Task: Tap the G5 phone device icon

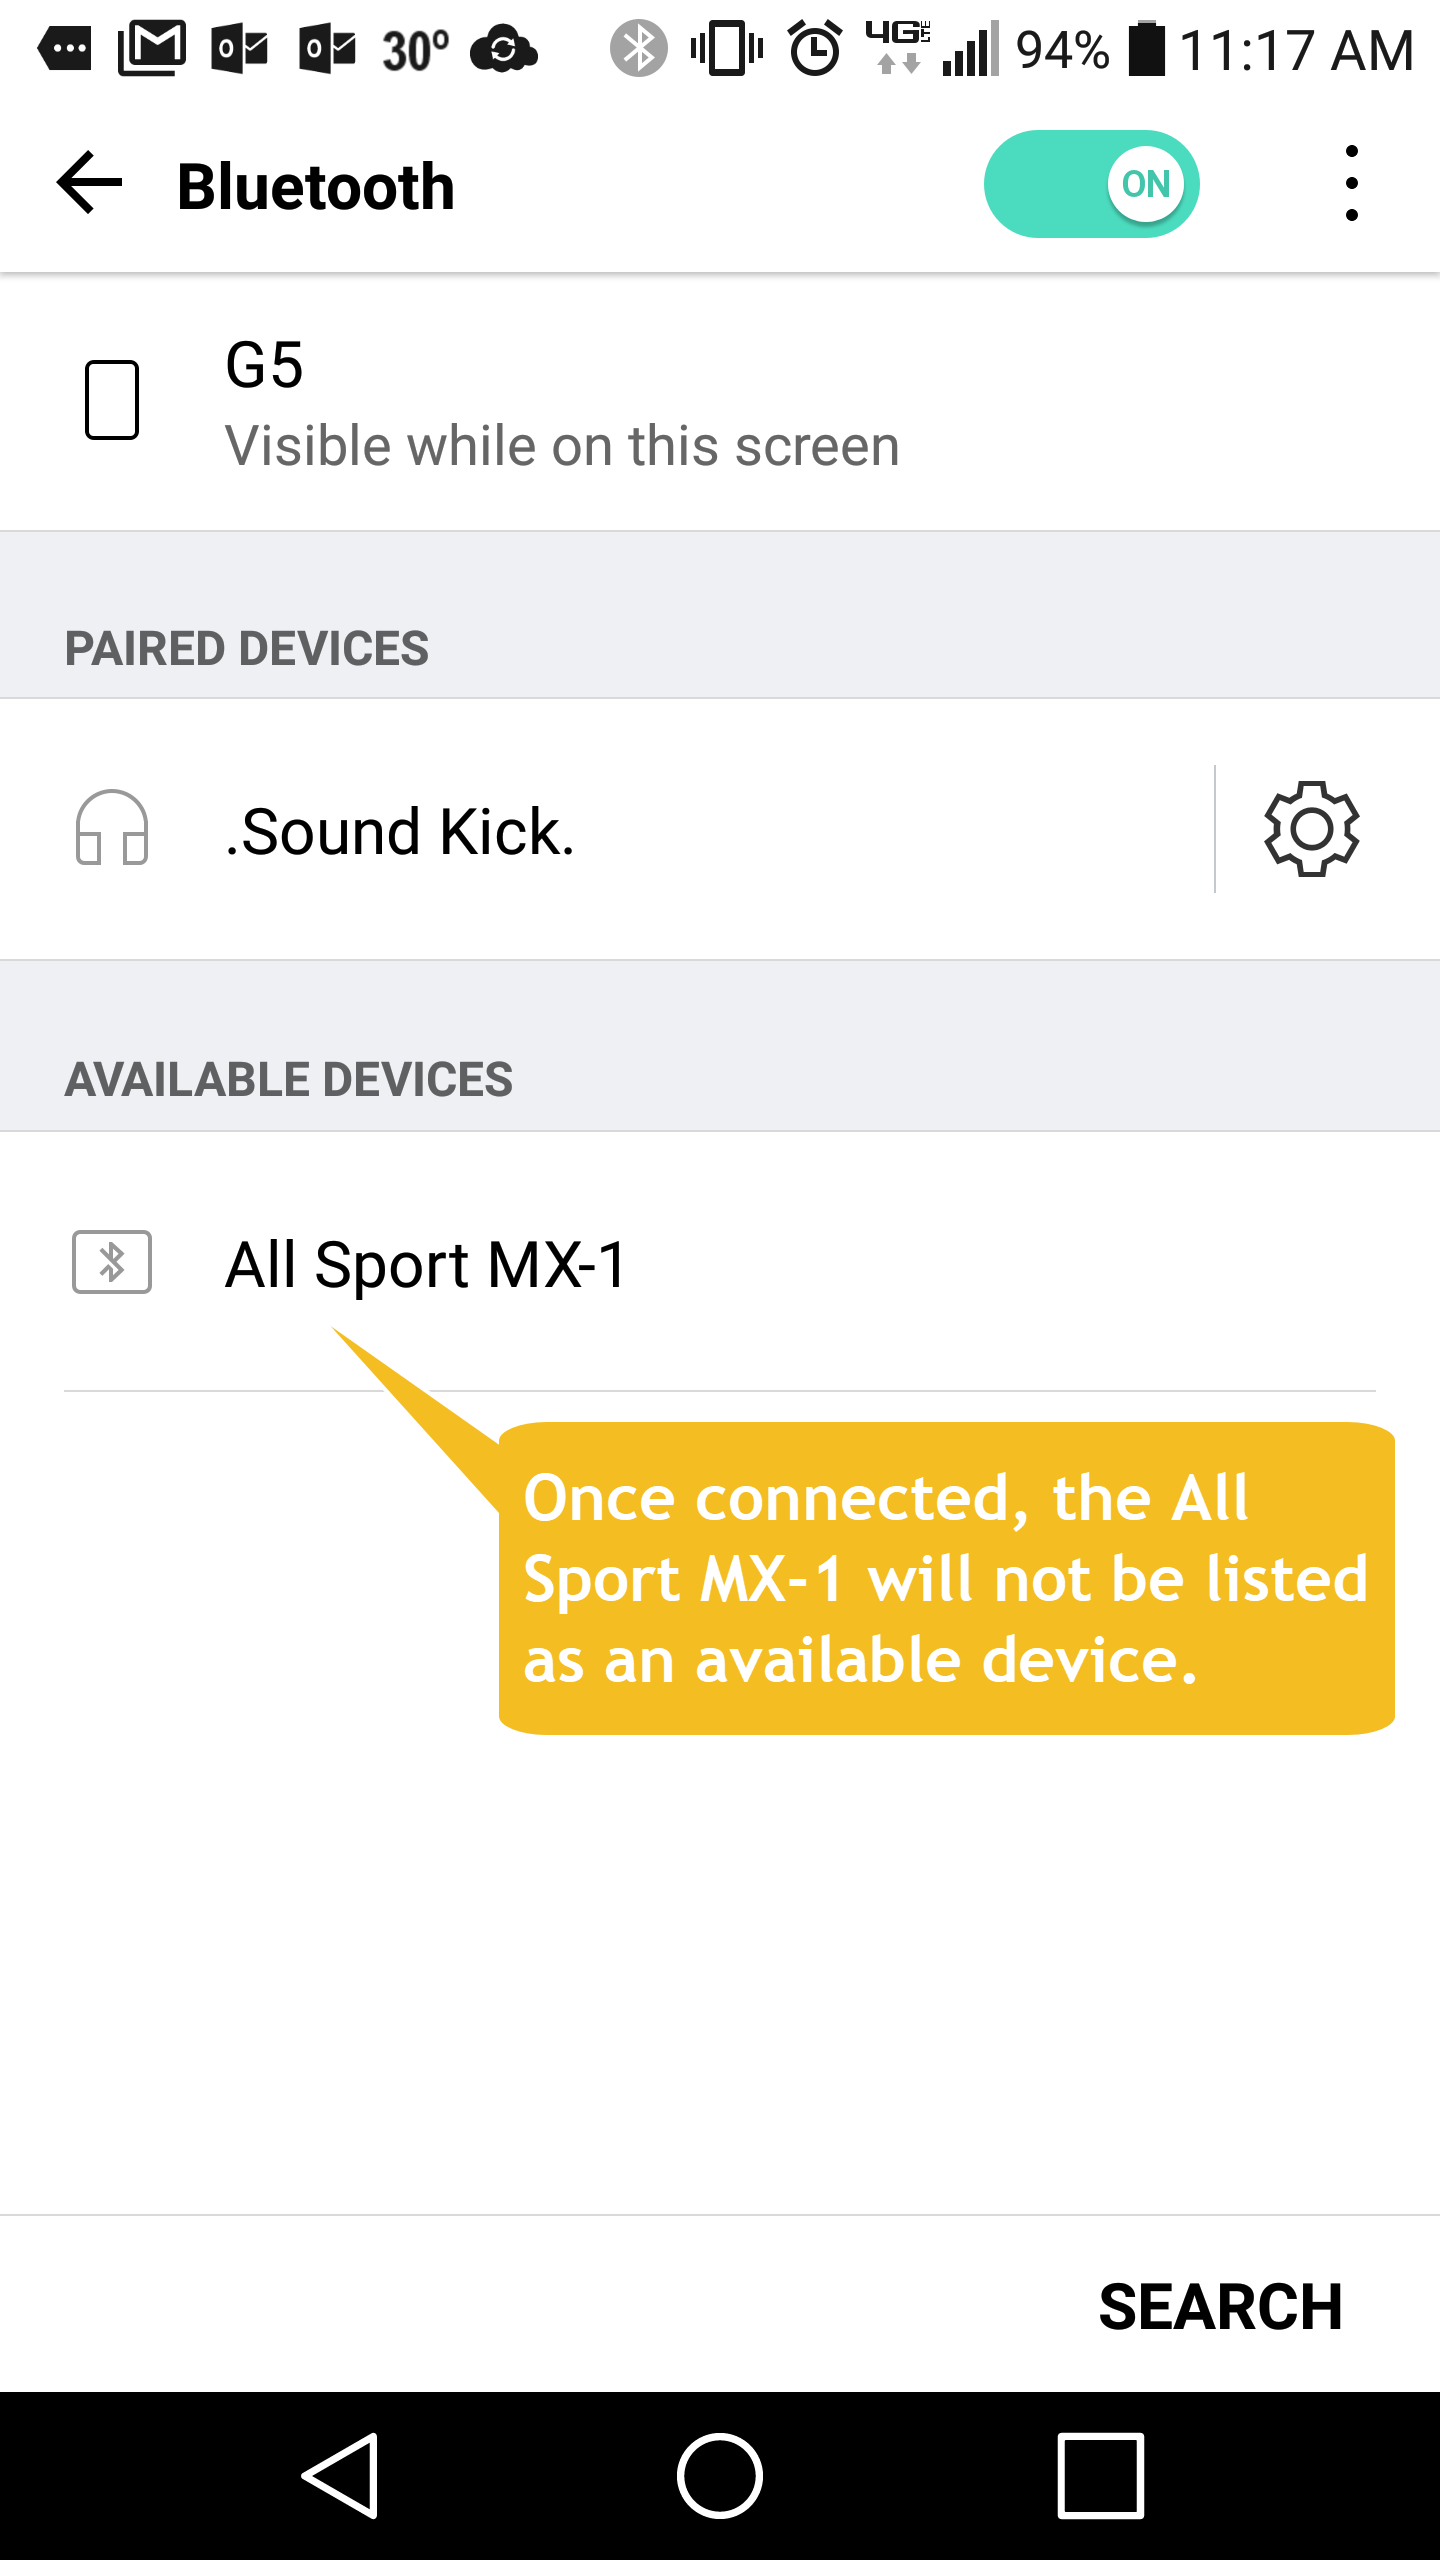Action: pyautogui.click(x=112, y=400)
